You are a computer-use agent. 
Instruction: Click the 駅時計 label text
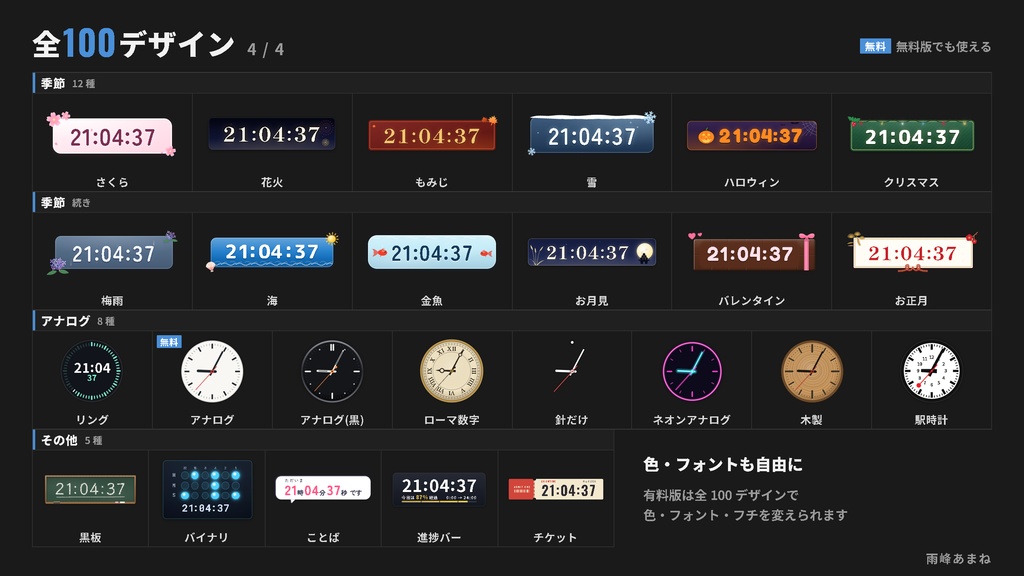[931, 420]
